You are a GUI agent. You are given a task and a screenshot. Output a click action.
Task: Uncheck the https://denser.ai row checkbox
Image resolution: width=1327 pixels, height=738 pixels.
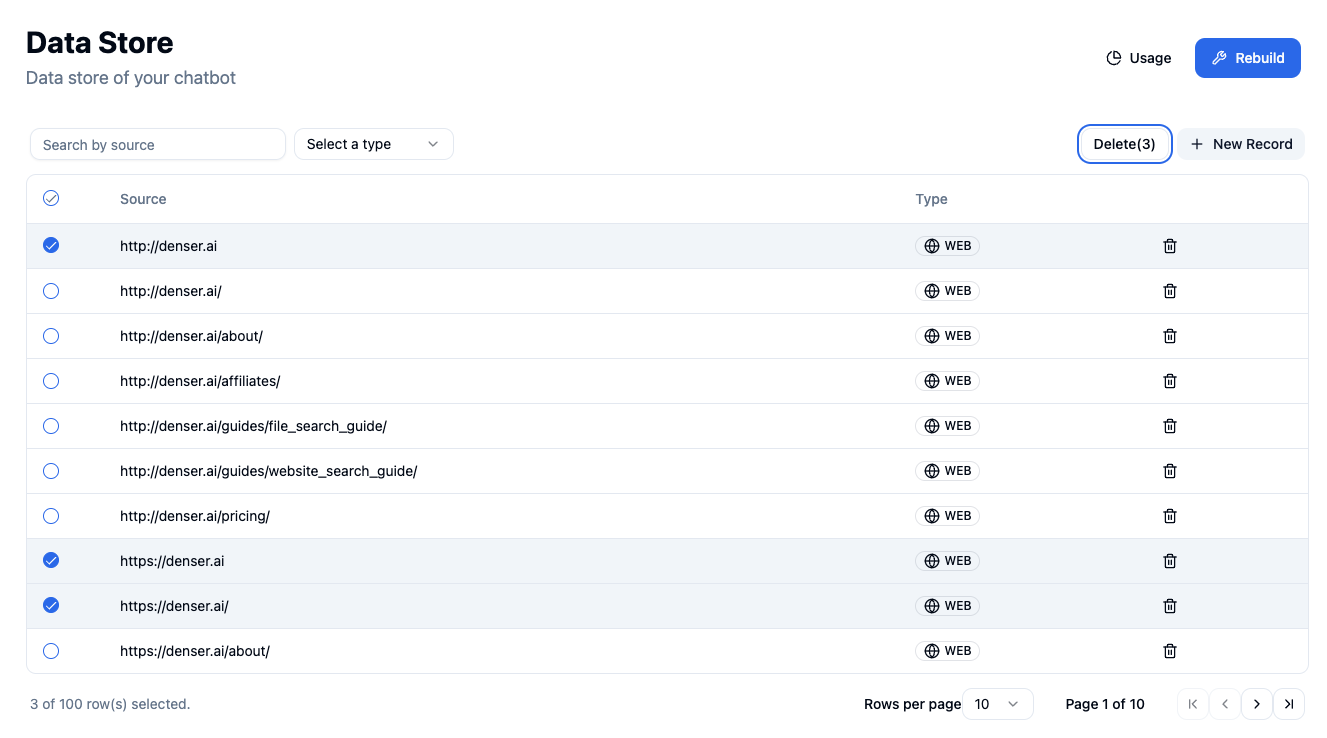[x=51, y=560]
